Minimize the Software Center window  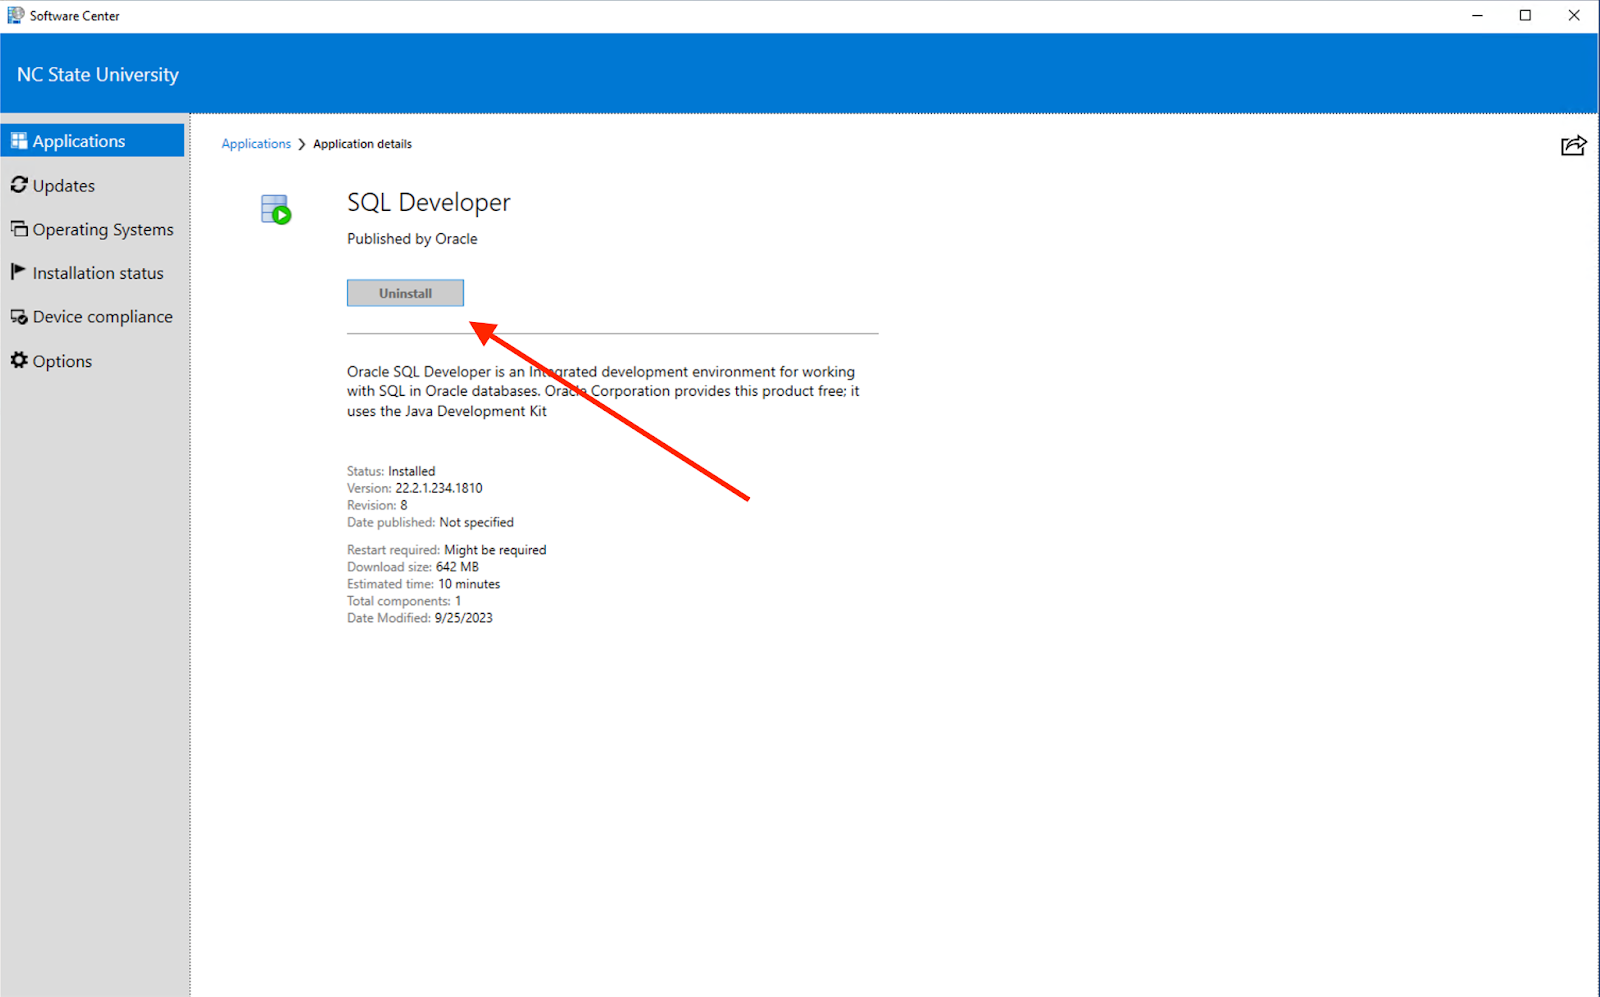[x=1477, y=15]
